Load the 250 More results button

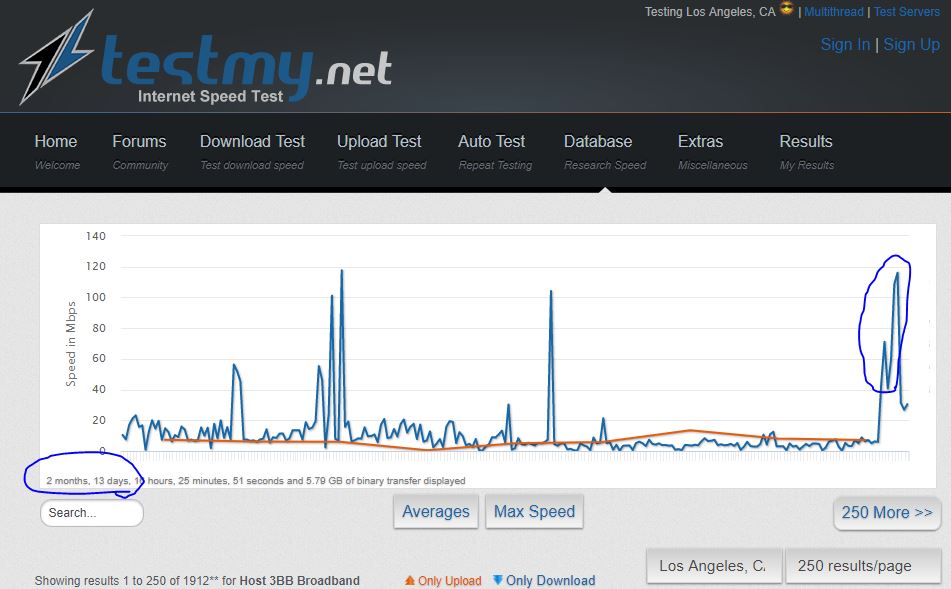887,513
